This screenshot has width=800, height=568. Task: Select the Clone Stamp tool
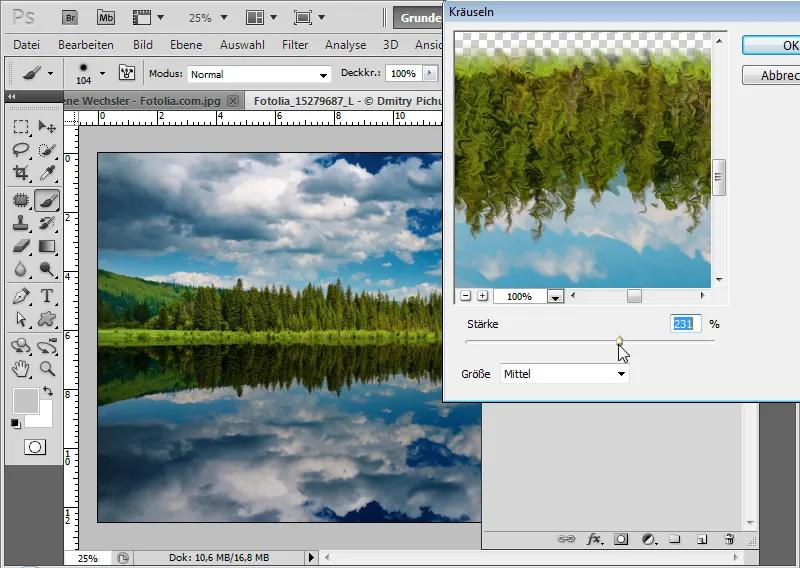pyautogui.click(x=21, y=223)
